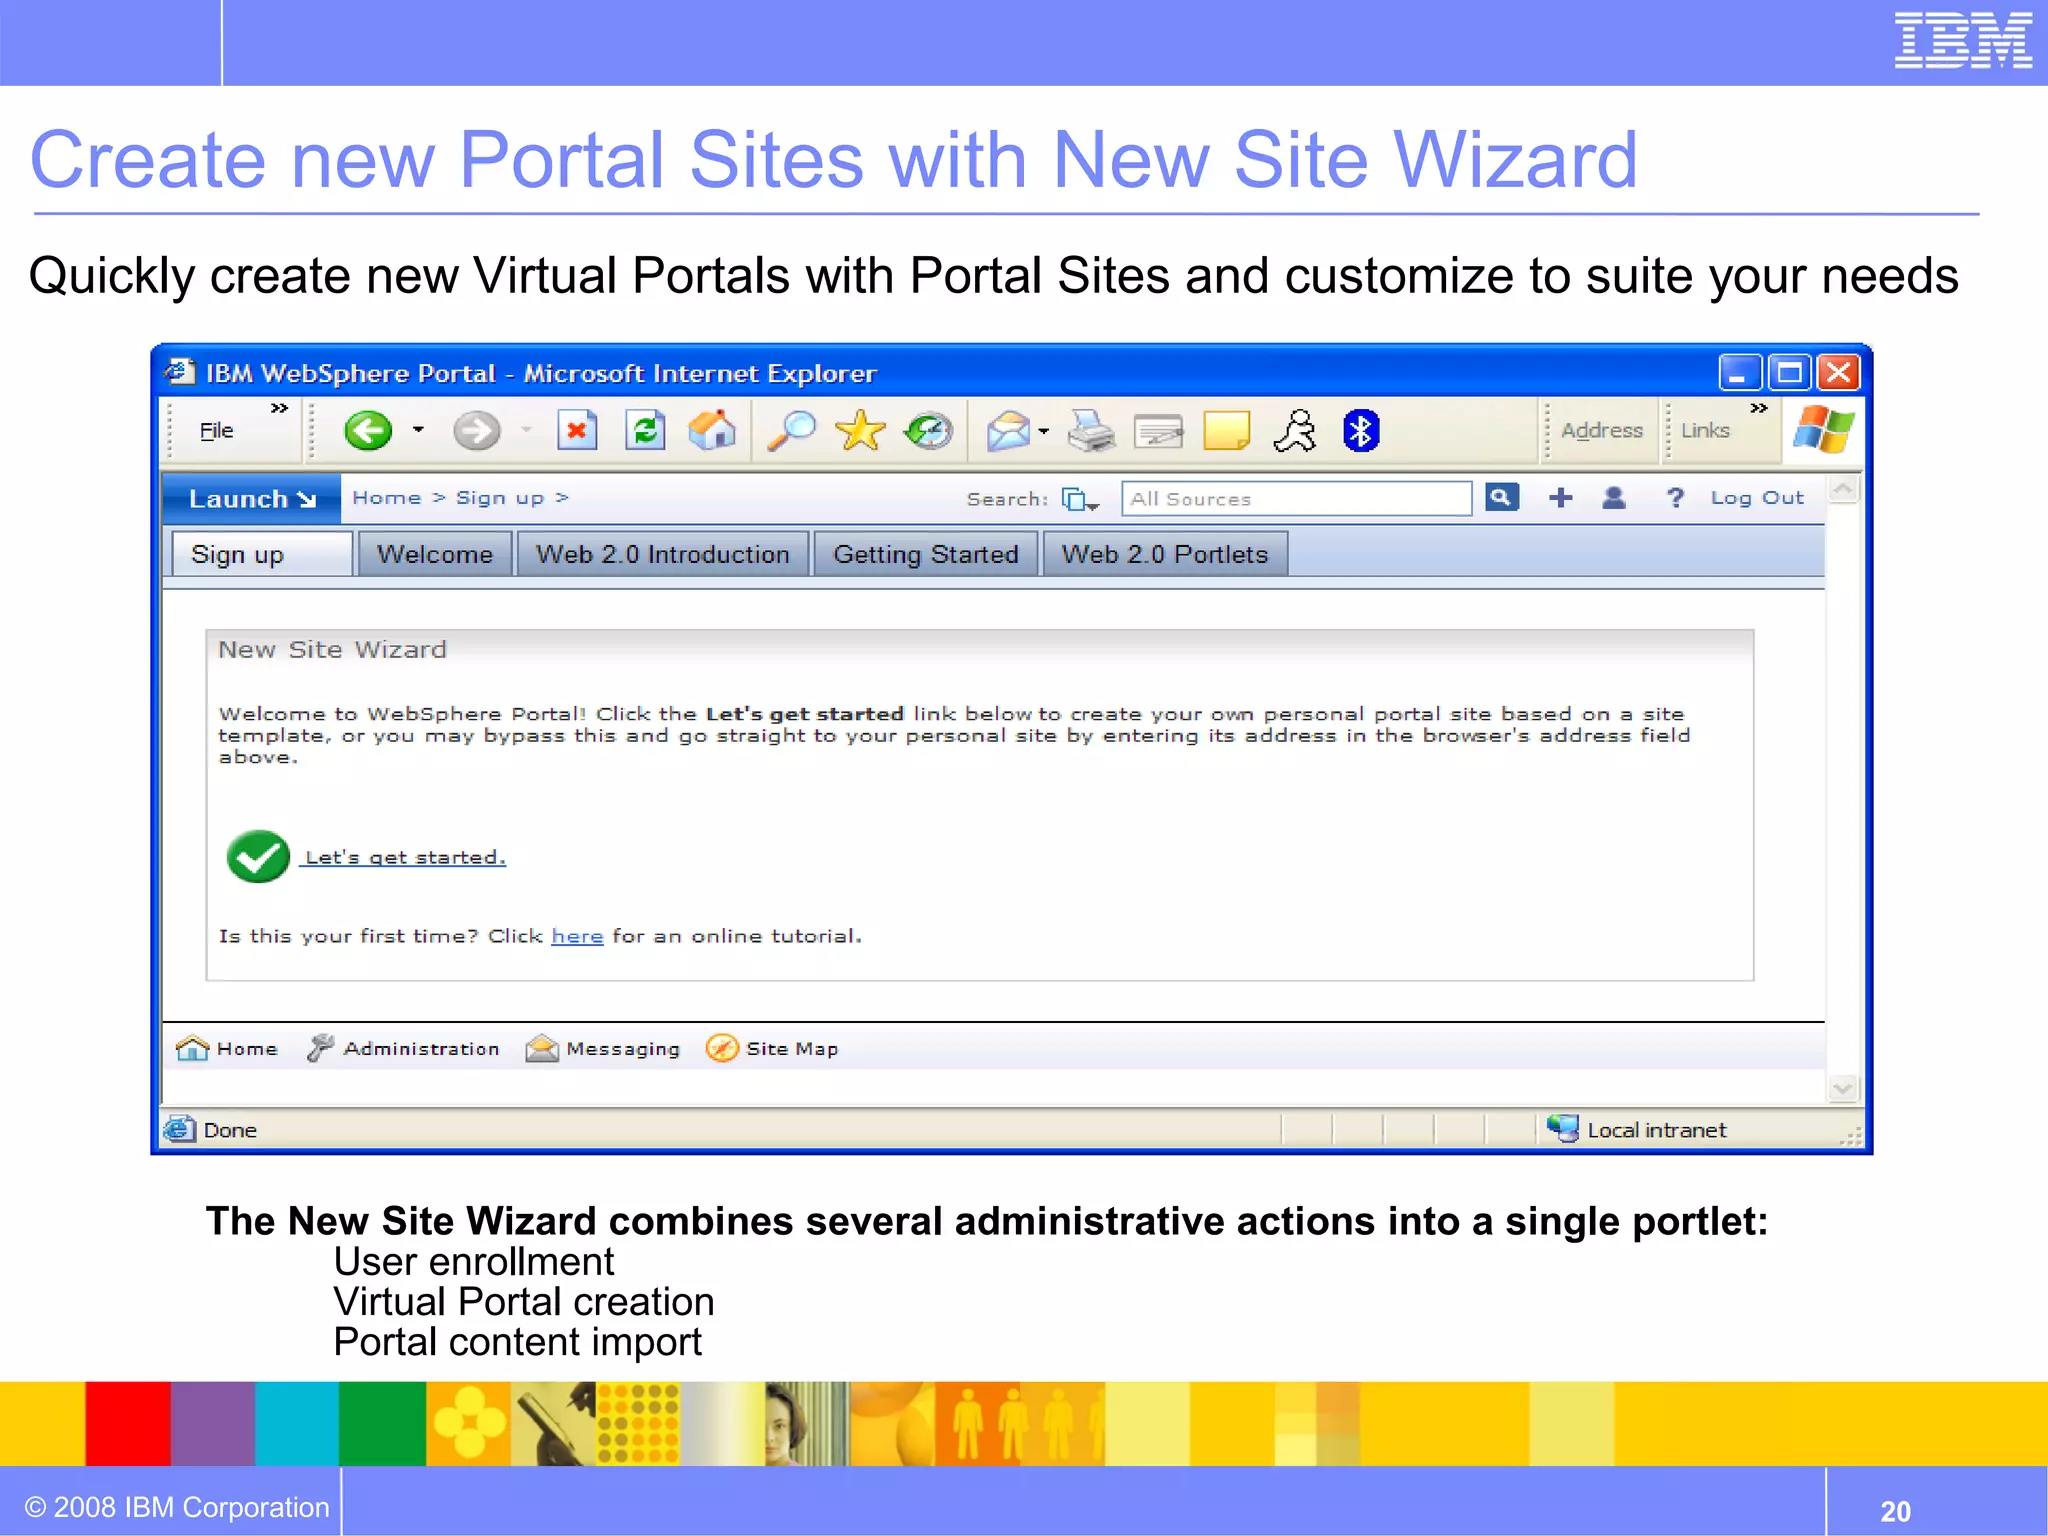Switch to the Welcome tab
Viewport: 2048px width, 1536px height.
(435, 554)
